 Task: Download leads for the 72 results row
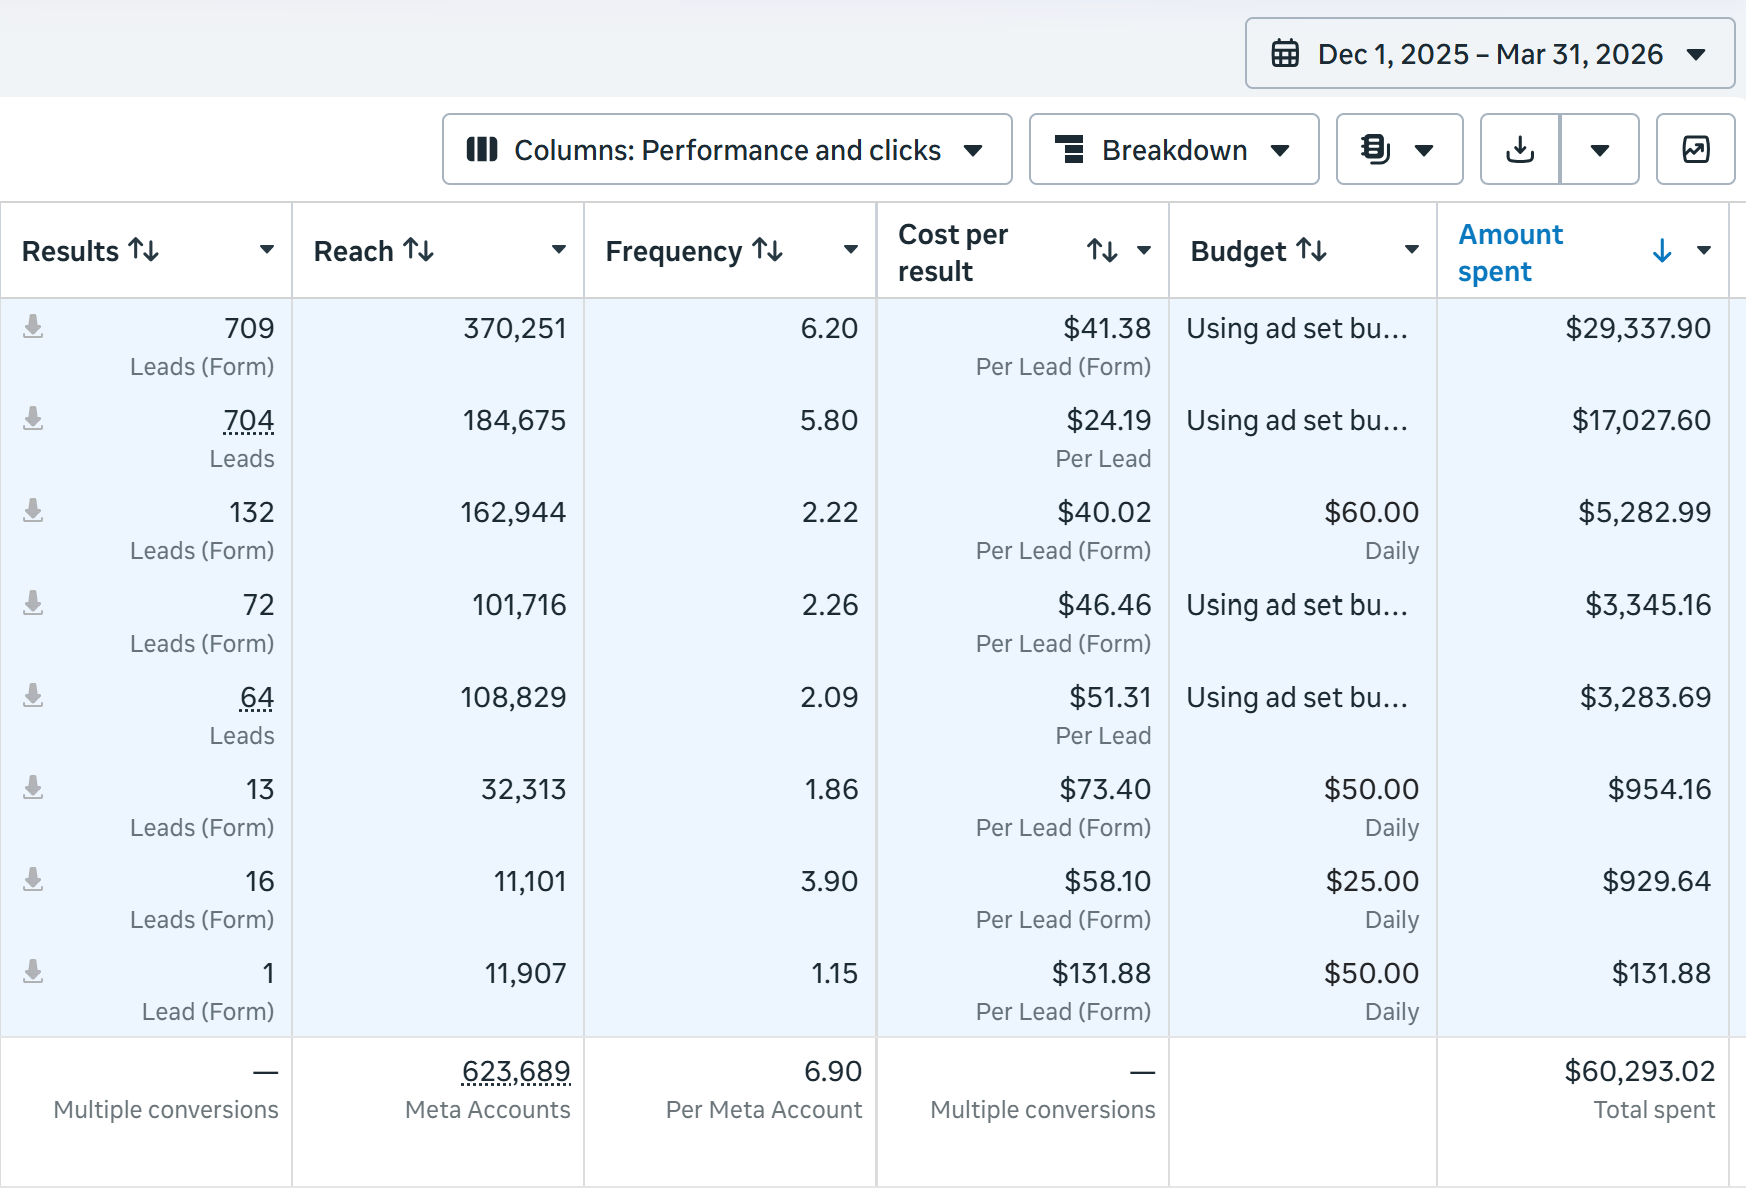pos(33,603)
